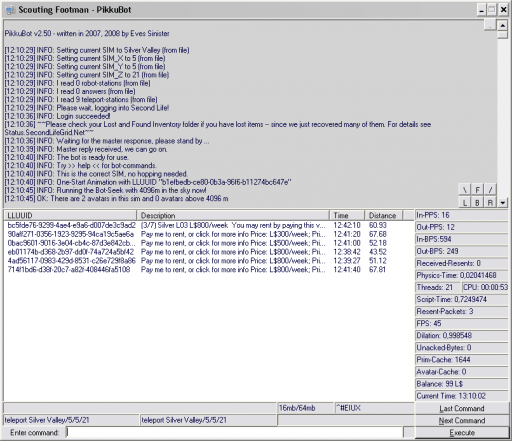Click the L left movement button
The image size is (512, 441).
pyautogui.click(x=465, y=202)
